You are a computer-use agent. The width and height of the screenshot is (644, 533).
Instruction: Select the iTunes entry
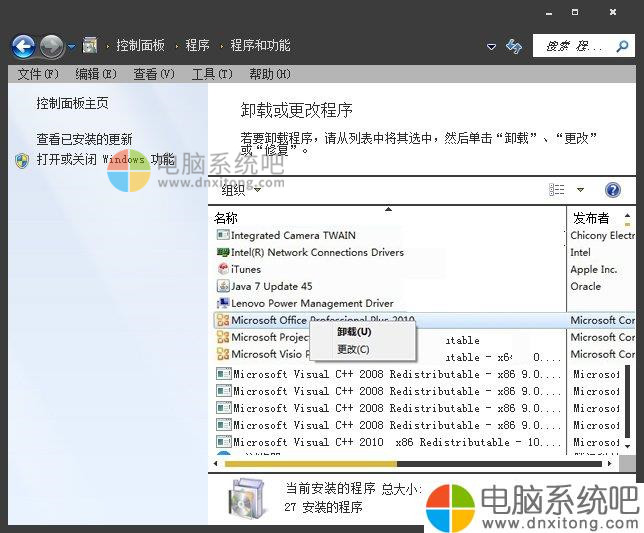click(x=246, y=269)
